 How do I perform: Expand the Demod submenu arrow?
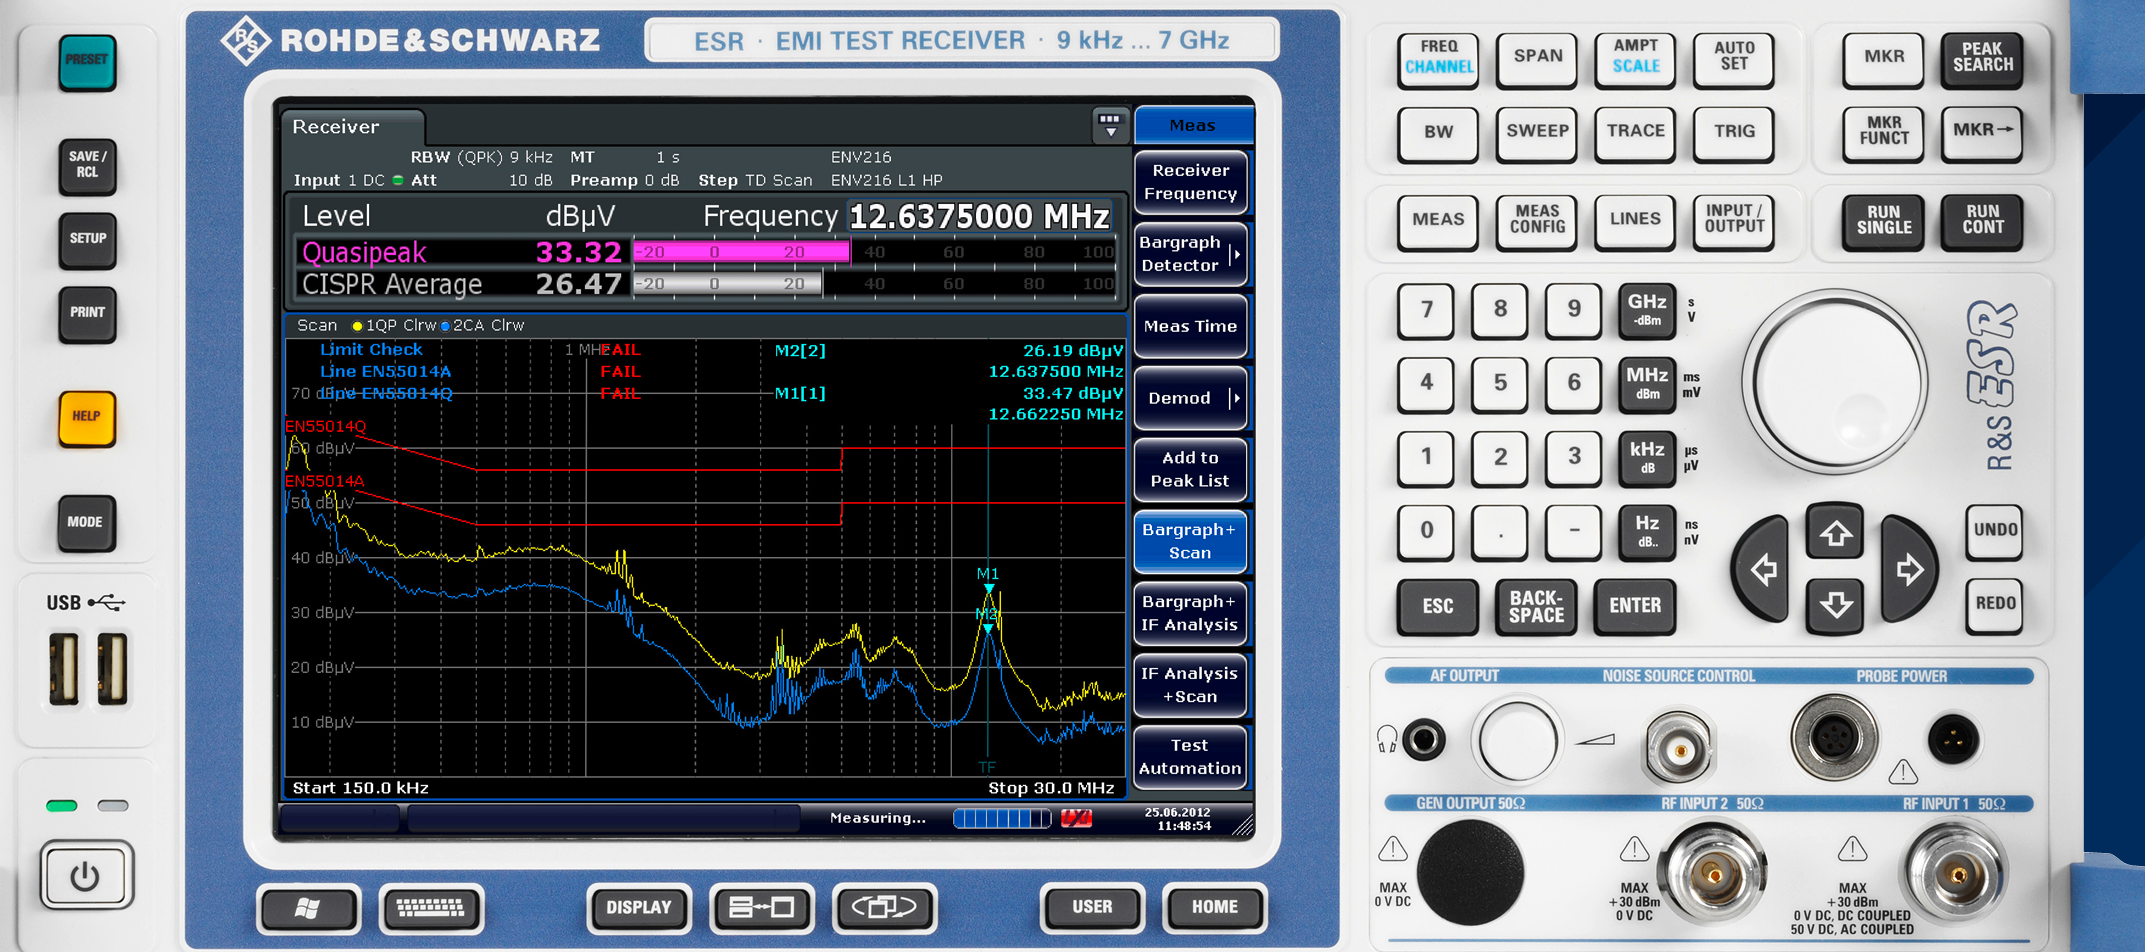tap(1236, 398)
